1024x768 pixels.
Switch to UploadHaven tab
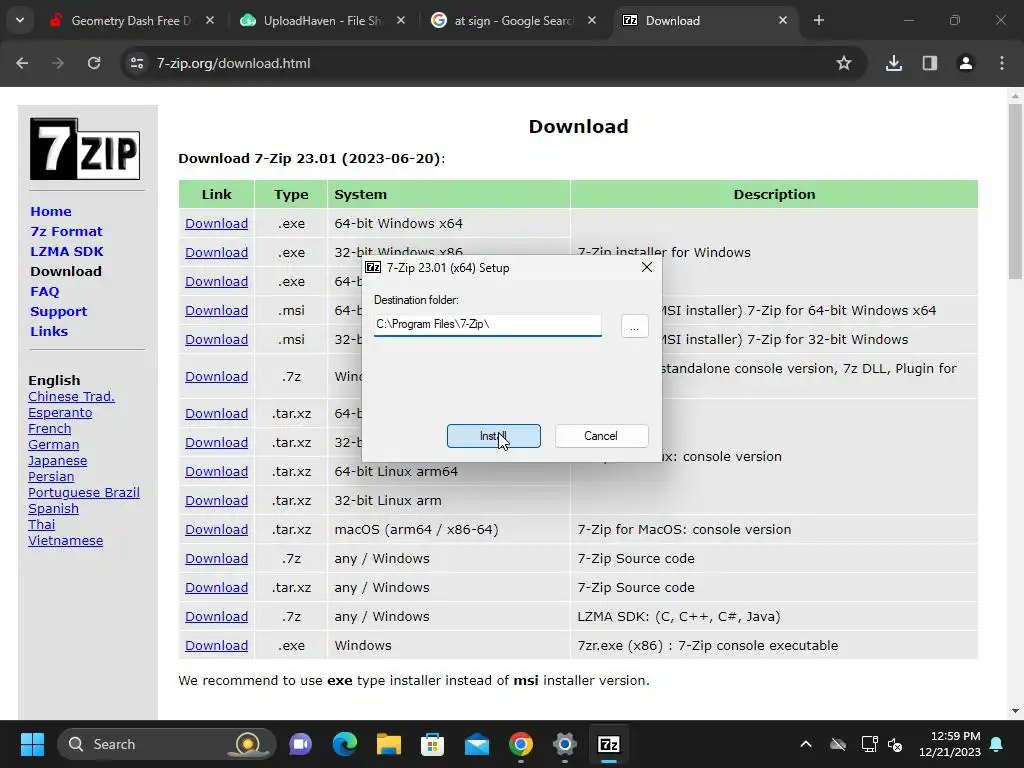pos(323,21)
